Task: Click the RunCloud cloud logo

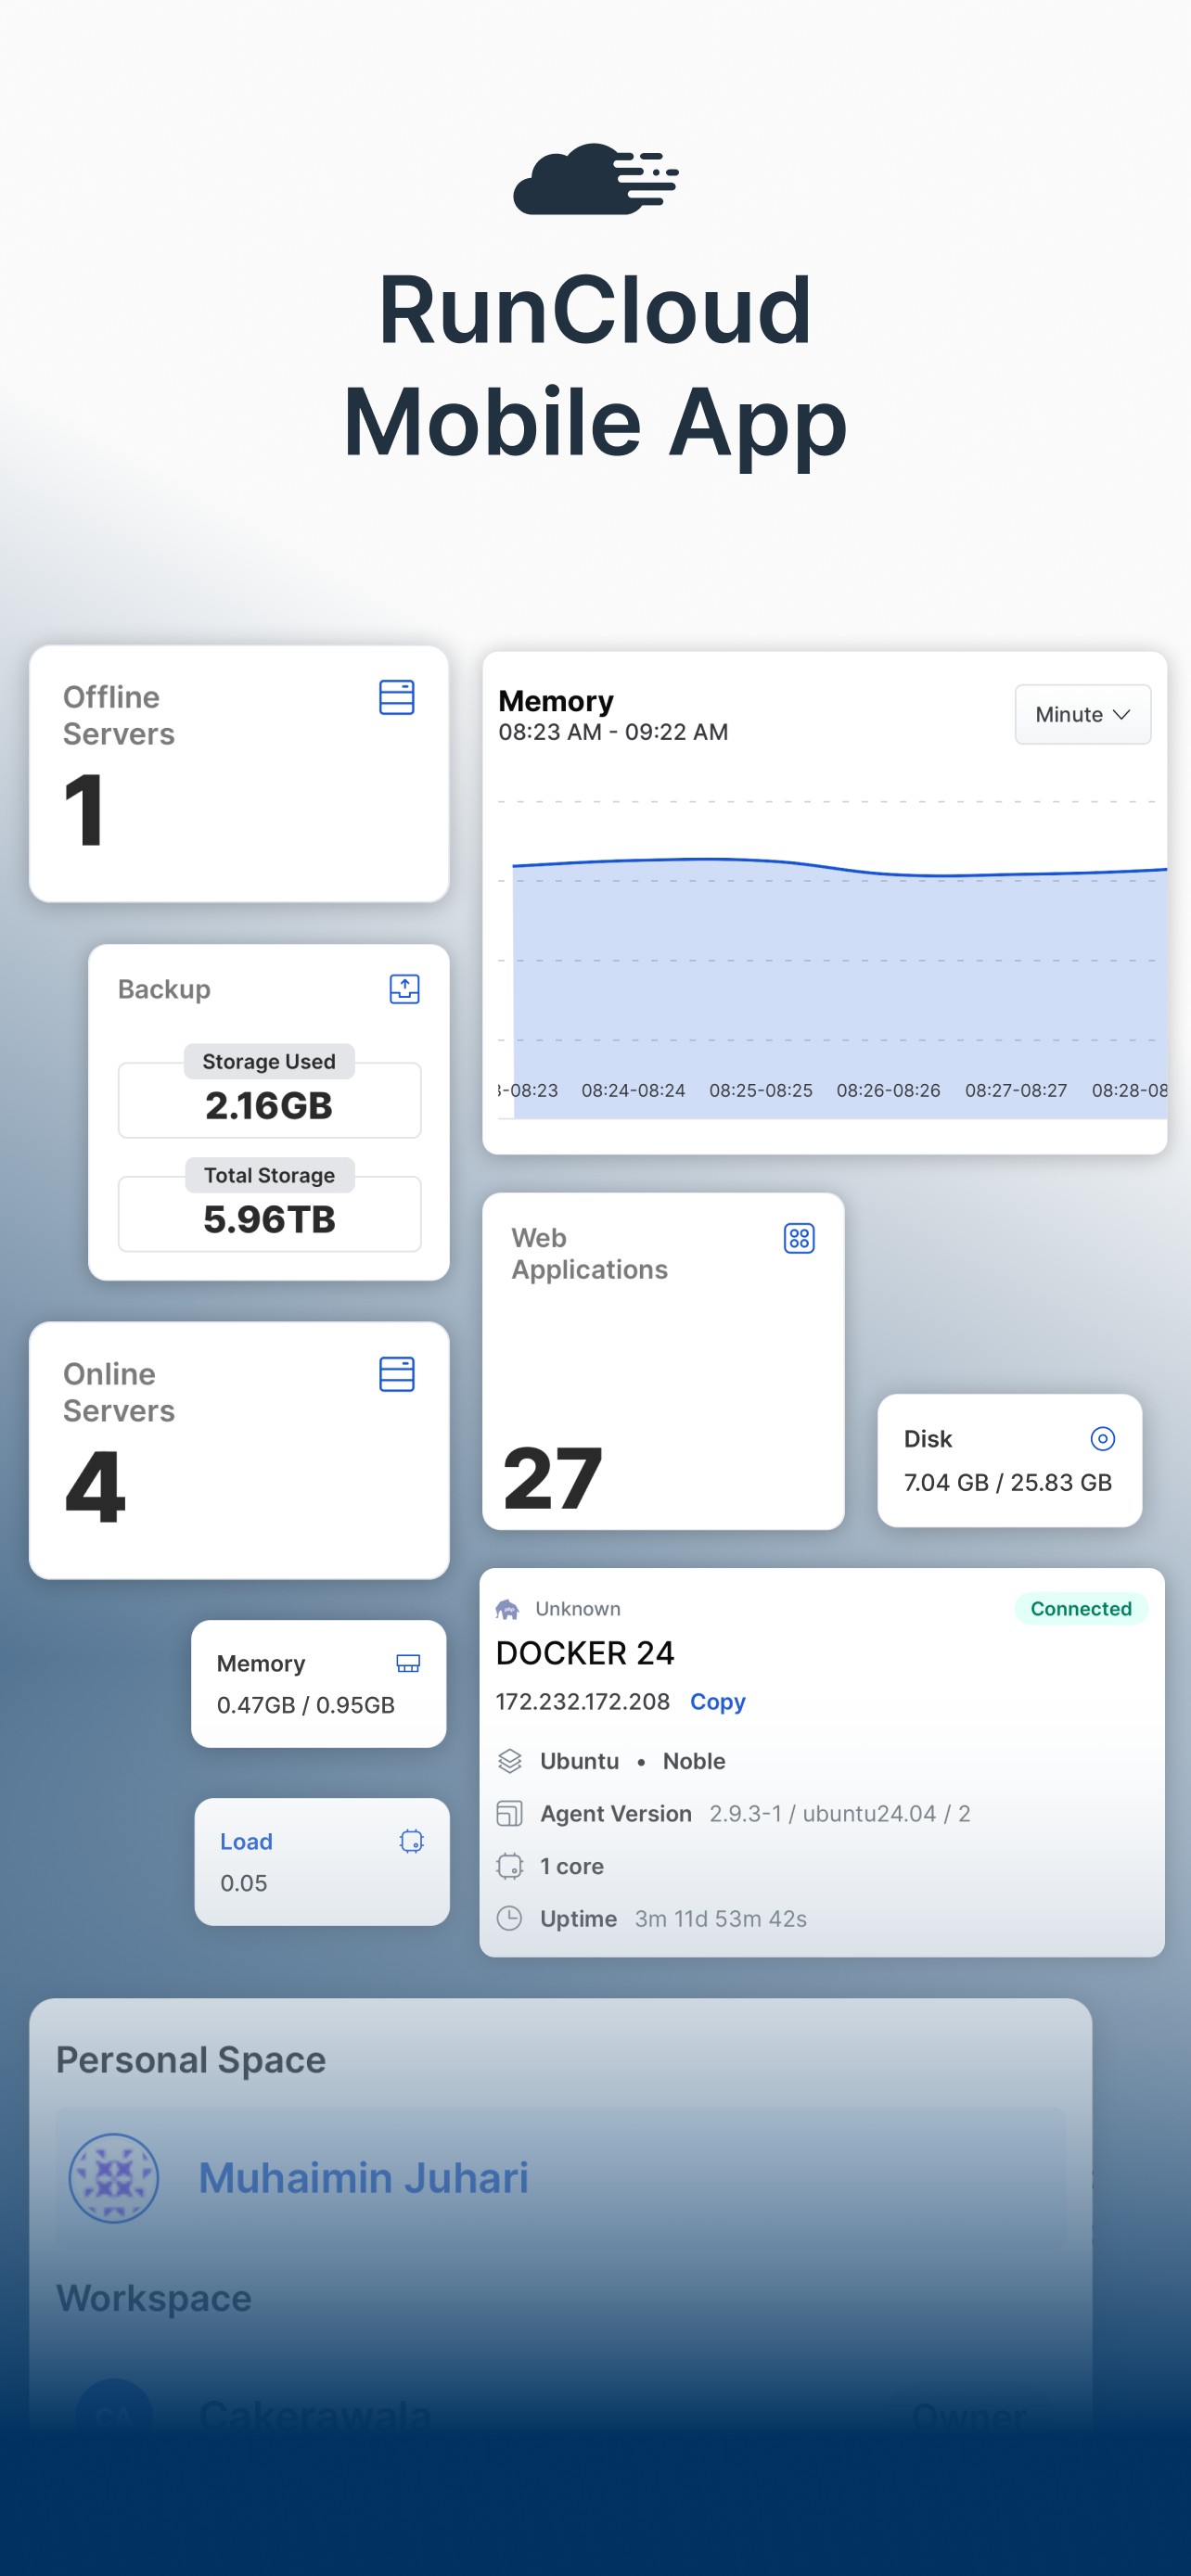Action: point(595,178)
